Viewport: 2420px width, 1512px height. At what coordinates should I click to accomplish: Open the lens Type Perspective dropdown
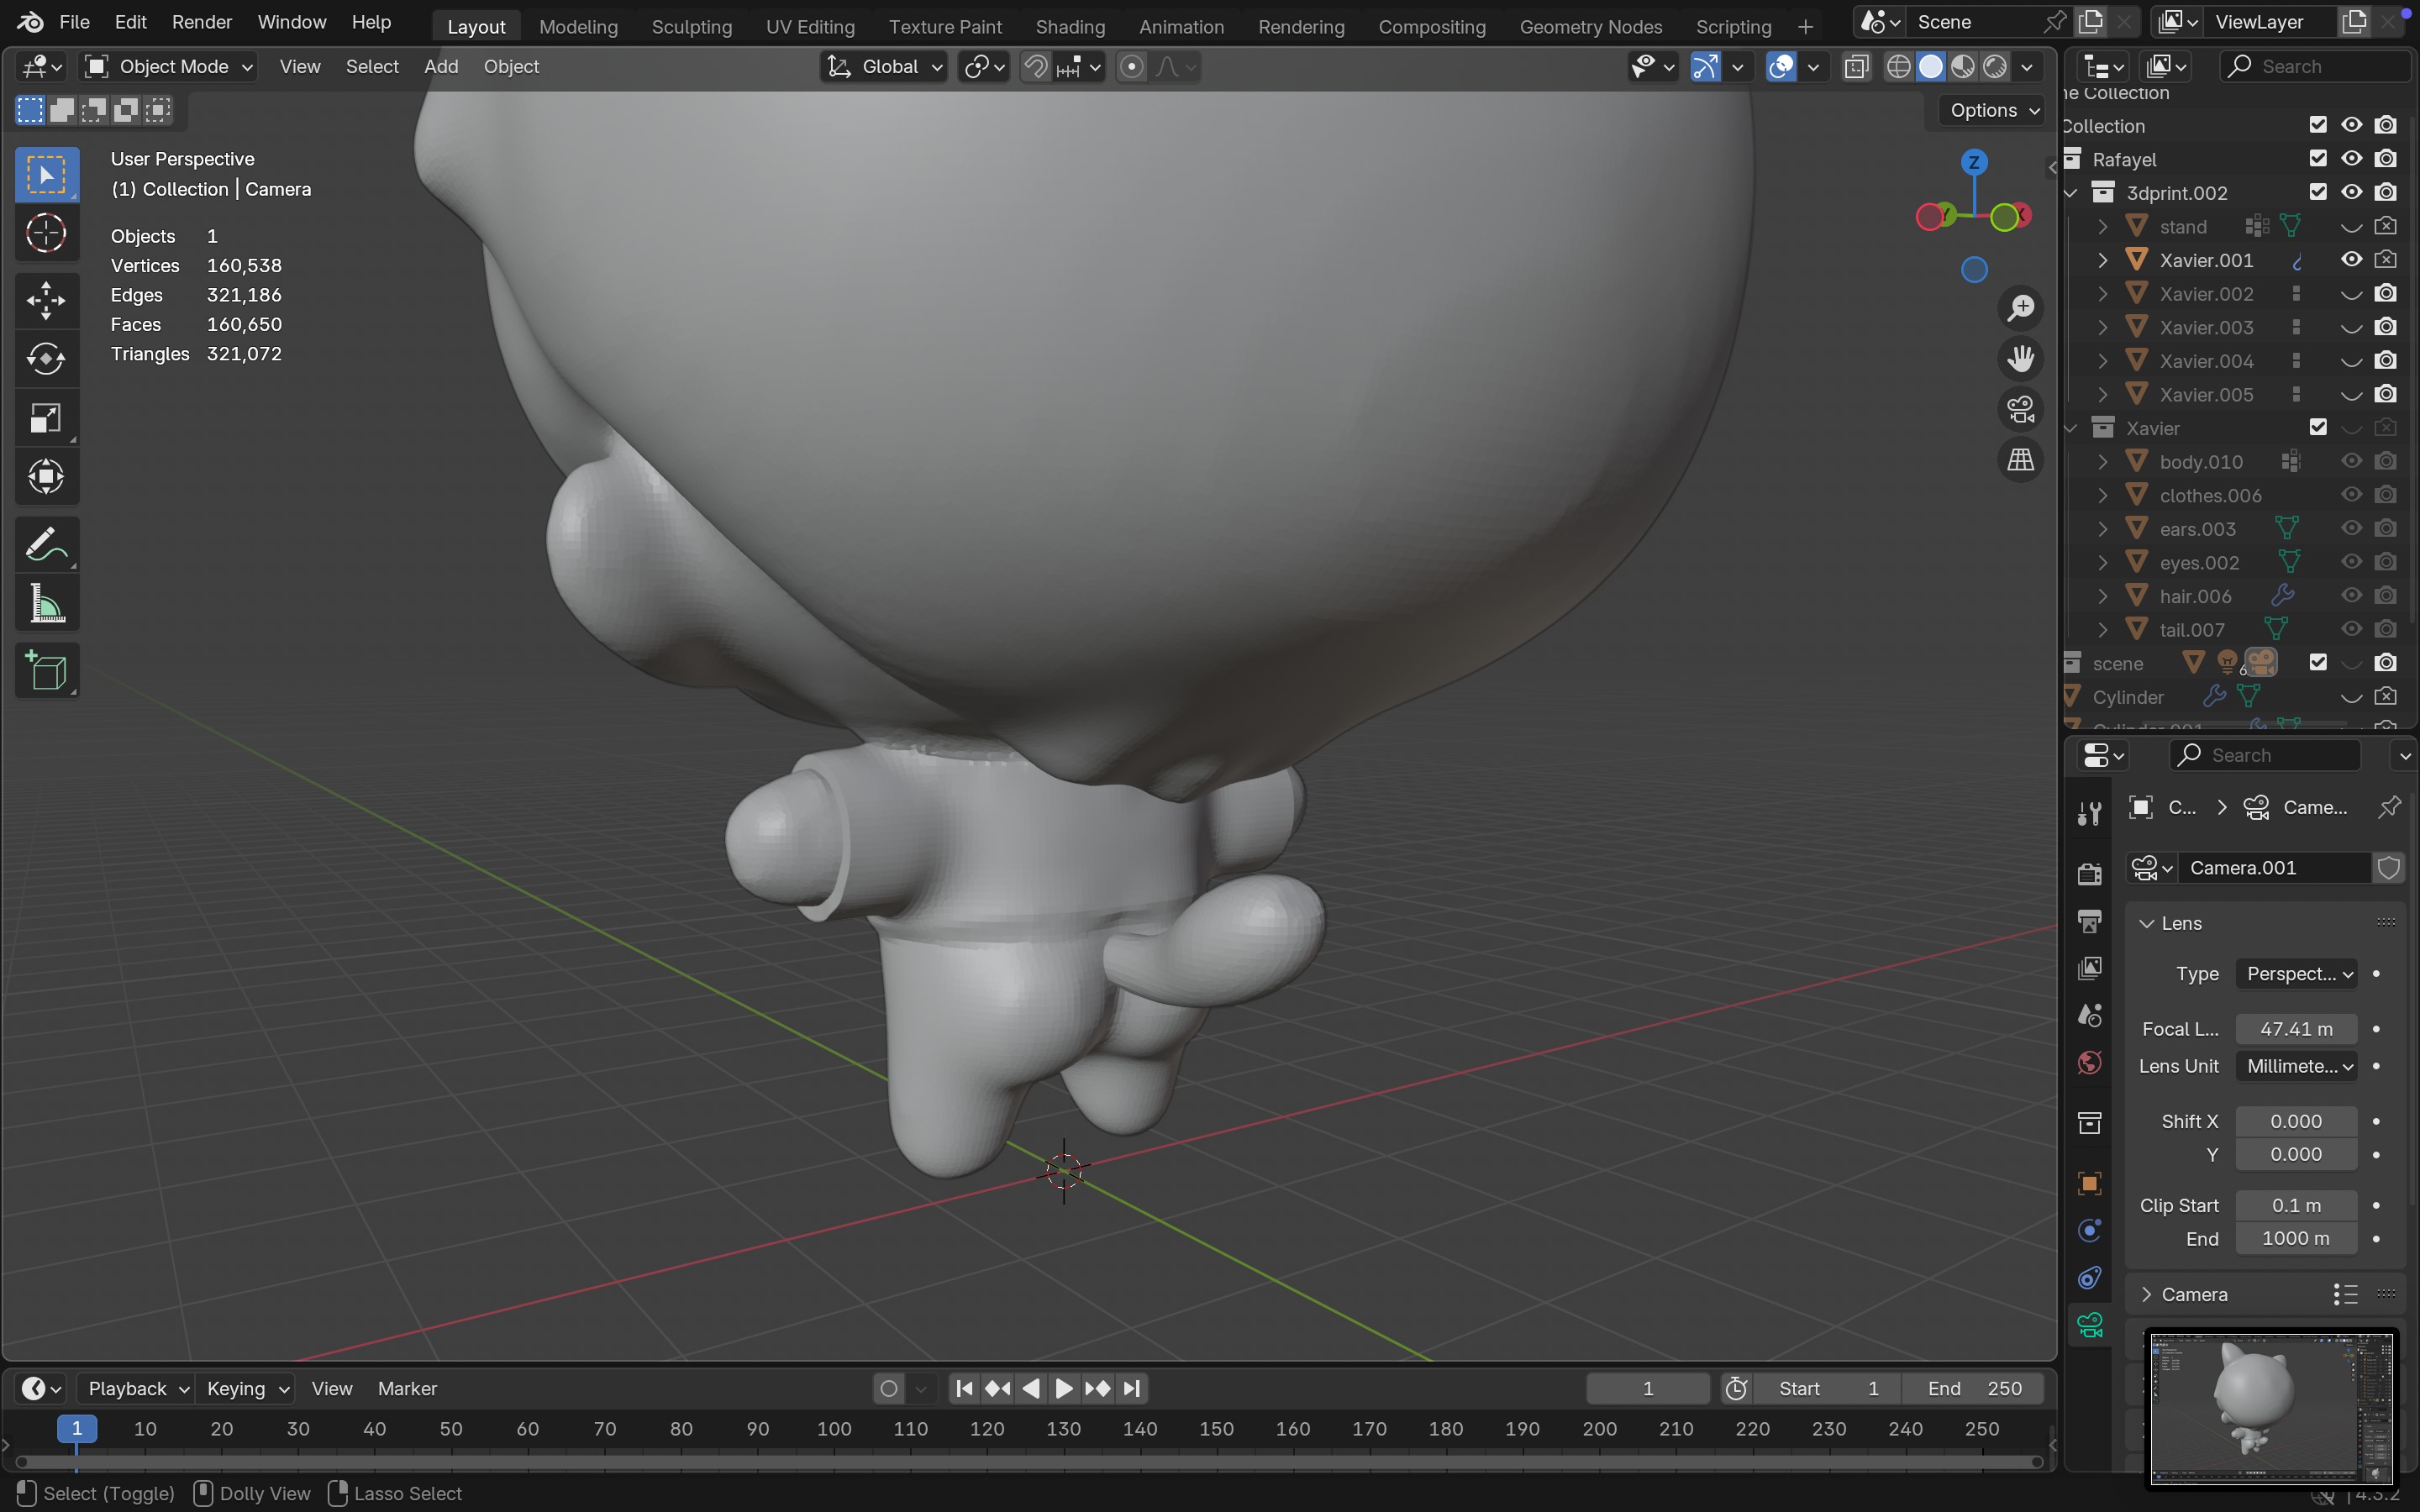[x=2297, y=974]
